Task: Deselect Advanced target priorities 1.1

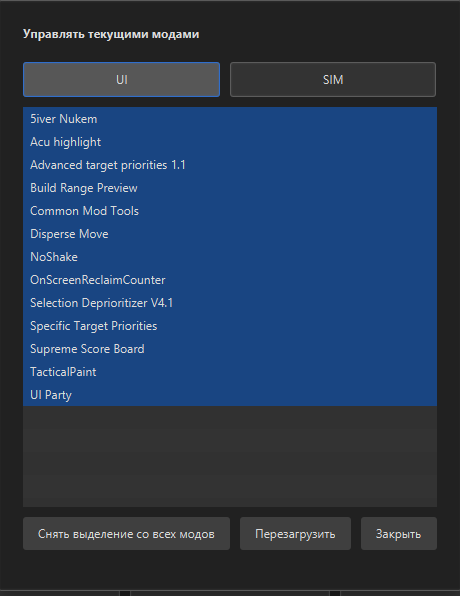Action: (230, 165)
